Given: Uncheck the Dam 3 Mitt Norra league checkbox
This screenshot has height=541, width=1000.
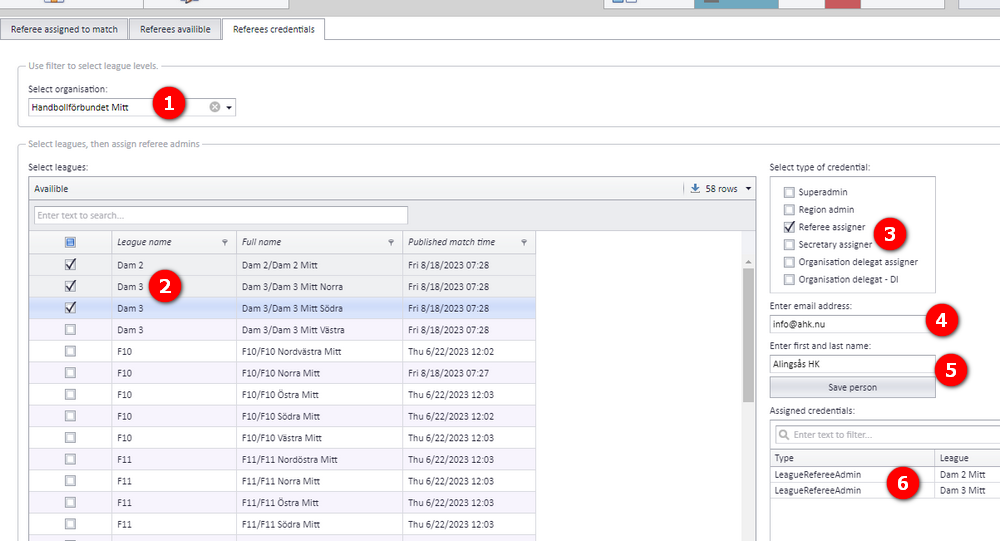Looking at the screenshot, I should [x=70, y=286].
